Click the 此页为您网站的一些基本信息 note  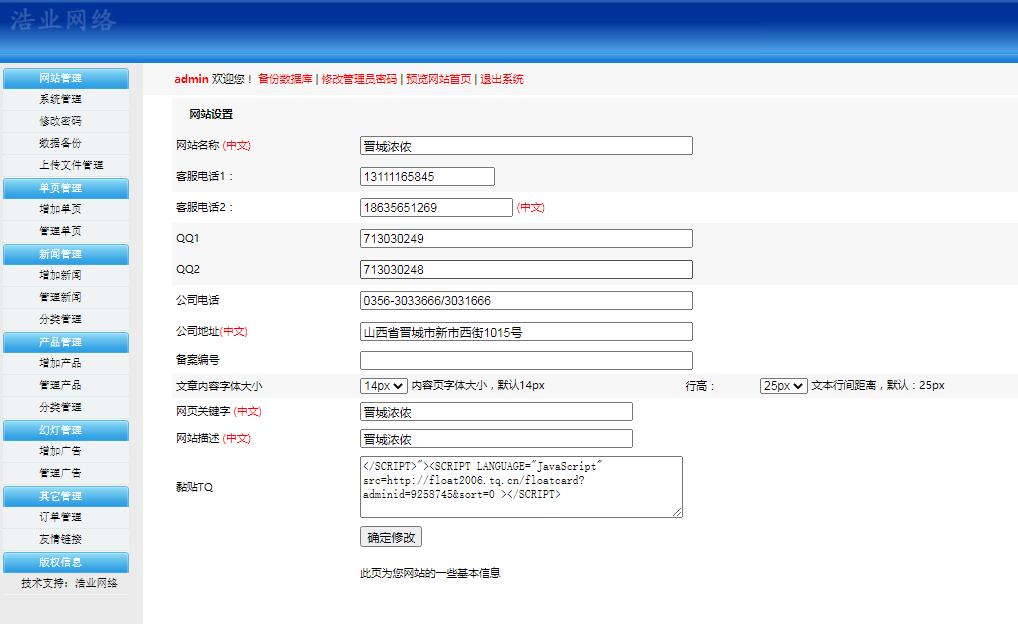(430, 573)
